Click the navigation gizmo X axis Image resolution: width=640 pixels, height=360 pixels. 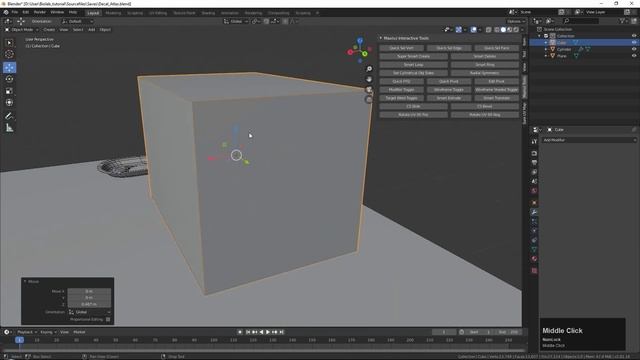pyautogui.click(x=350, y=52)
